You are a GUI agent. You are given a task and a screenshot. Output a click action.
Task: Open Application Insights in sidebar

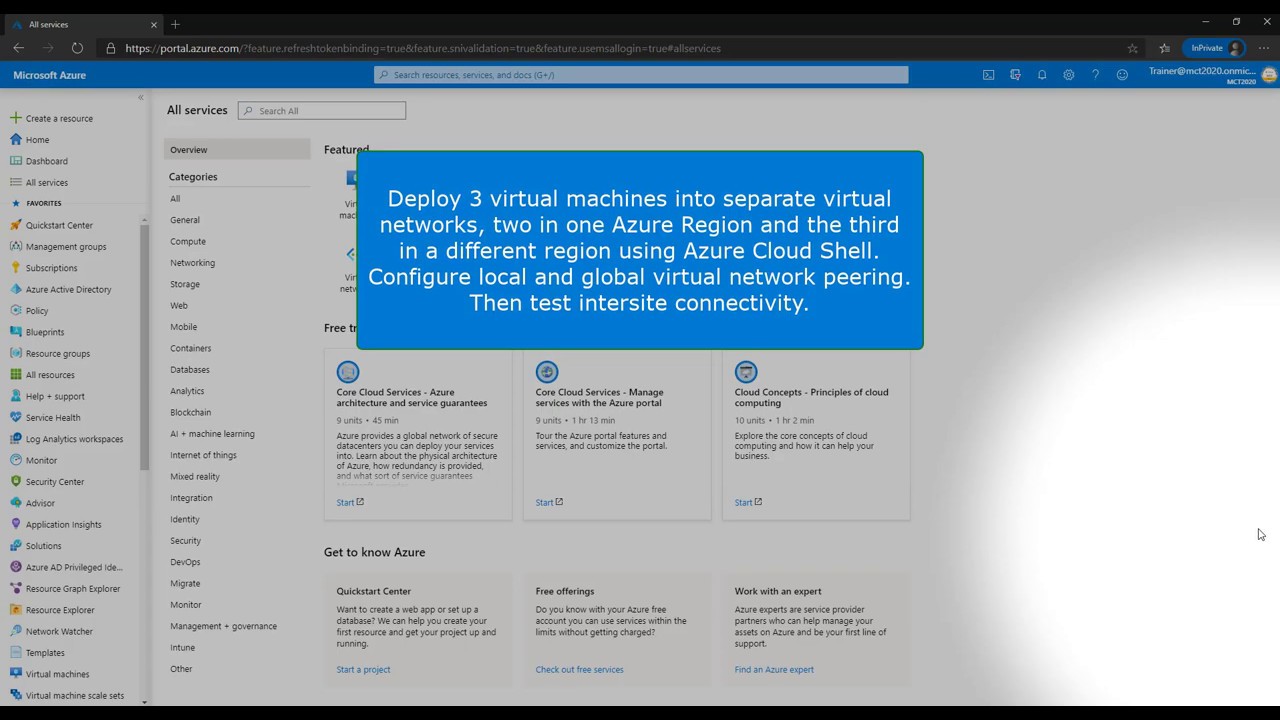(63, 524)
